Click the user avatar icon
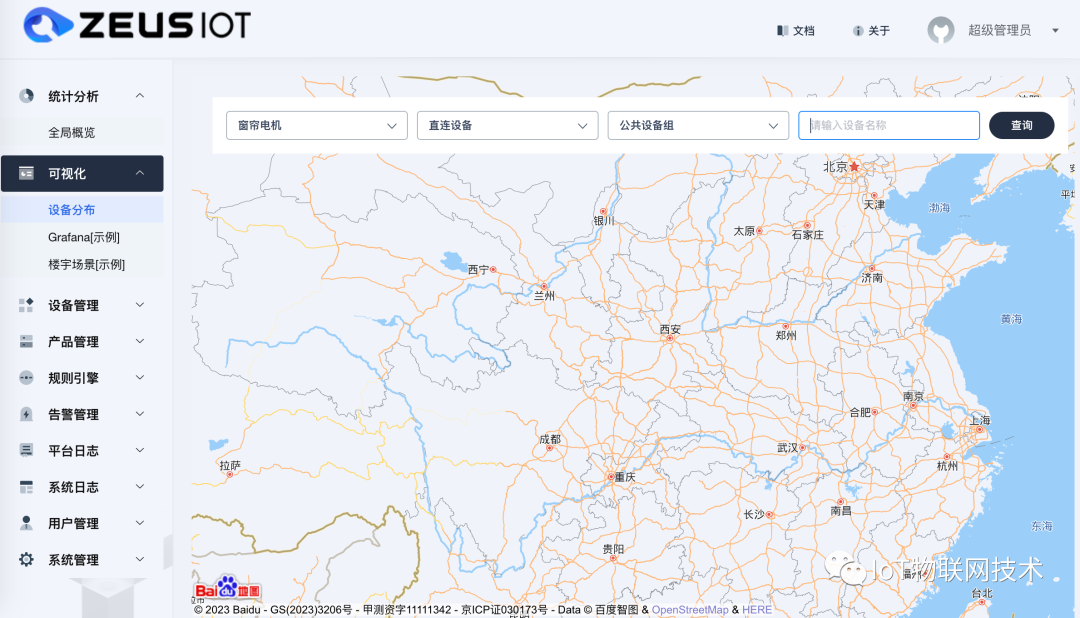This screenshot has width=1080, height=618. pos(941,30)
